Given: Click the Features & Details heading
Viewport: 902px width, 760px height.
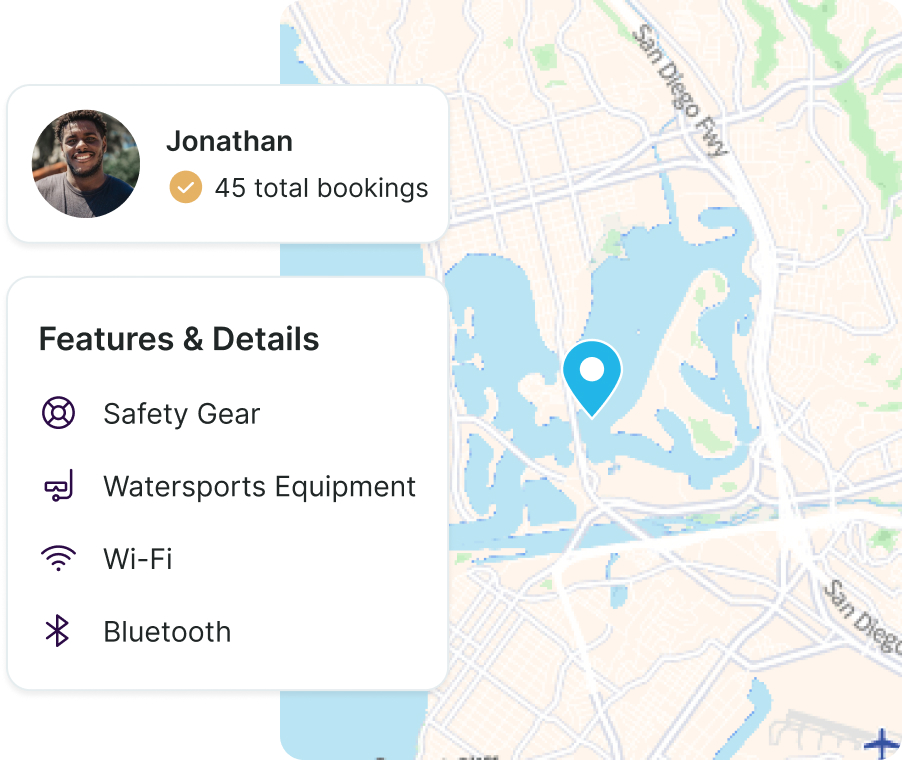Looking at the screenshot, I should [179, 339].
